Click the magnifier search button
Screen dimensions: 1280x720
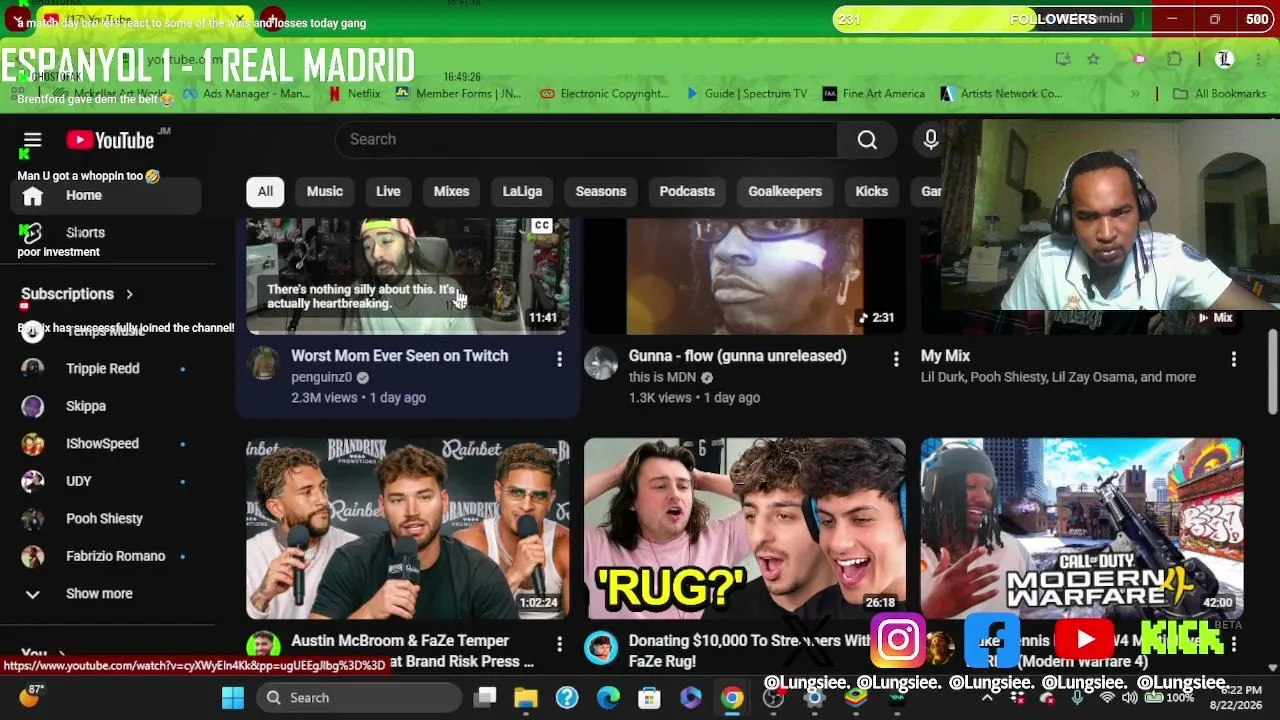867,140
